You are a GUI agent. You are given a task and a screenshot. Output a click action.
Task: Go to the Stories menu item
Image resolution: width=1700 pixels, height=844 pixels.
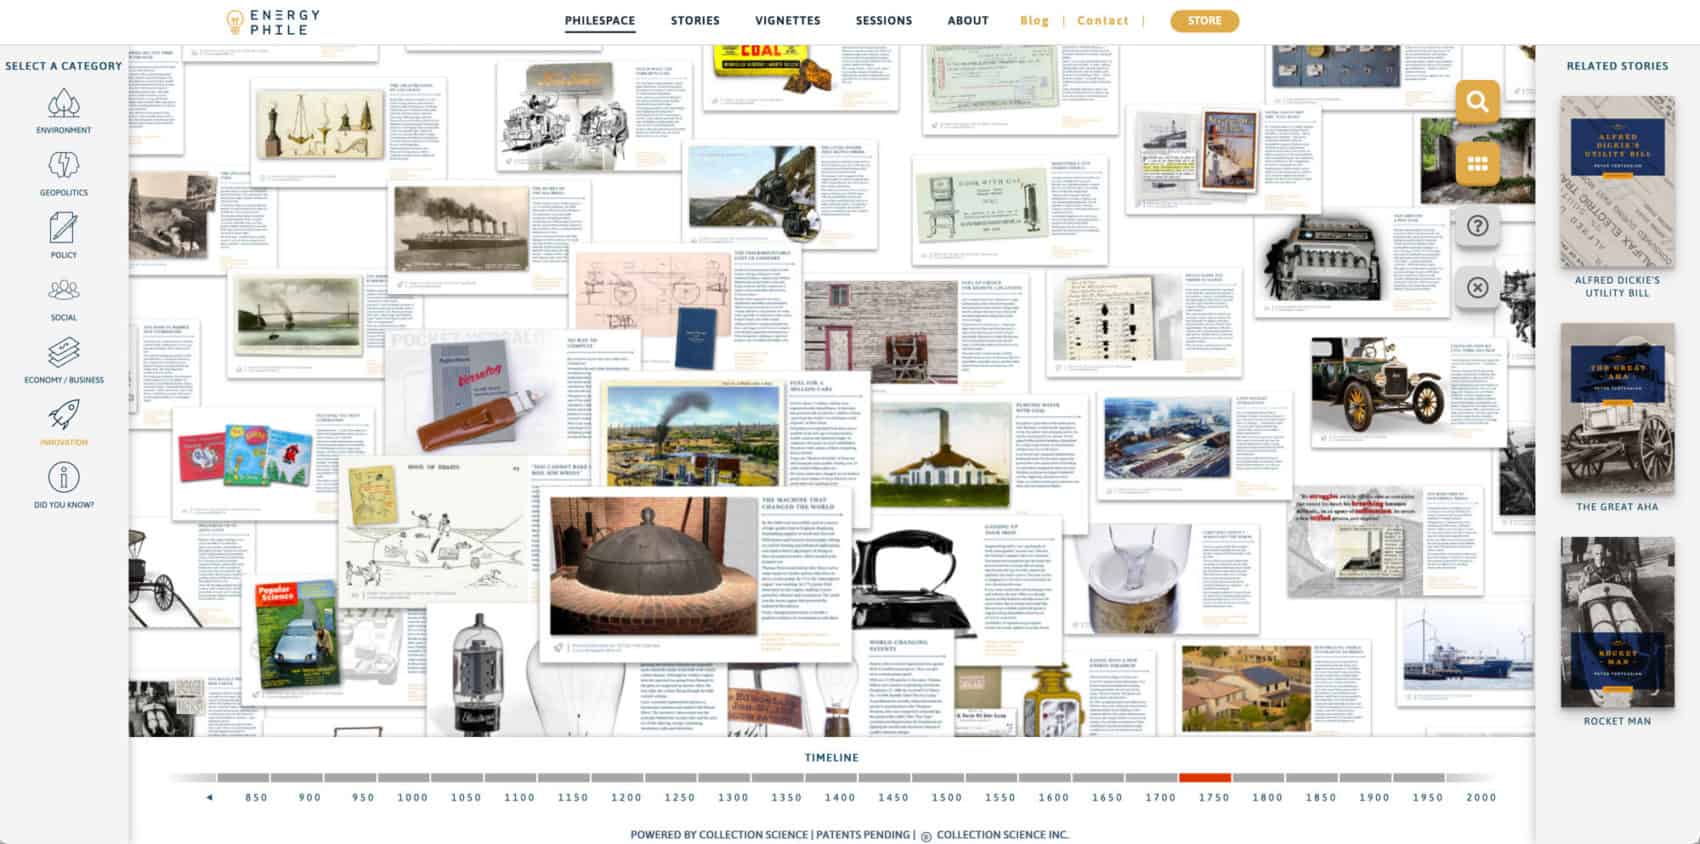click(x=695, y=21)
